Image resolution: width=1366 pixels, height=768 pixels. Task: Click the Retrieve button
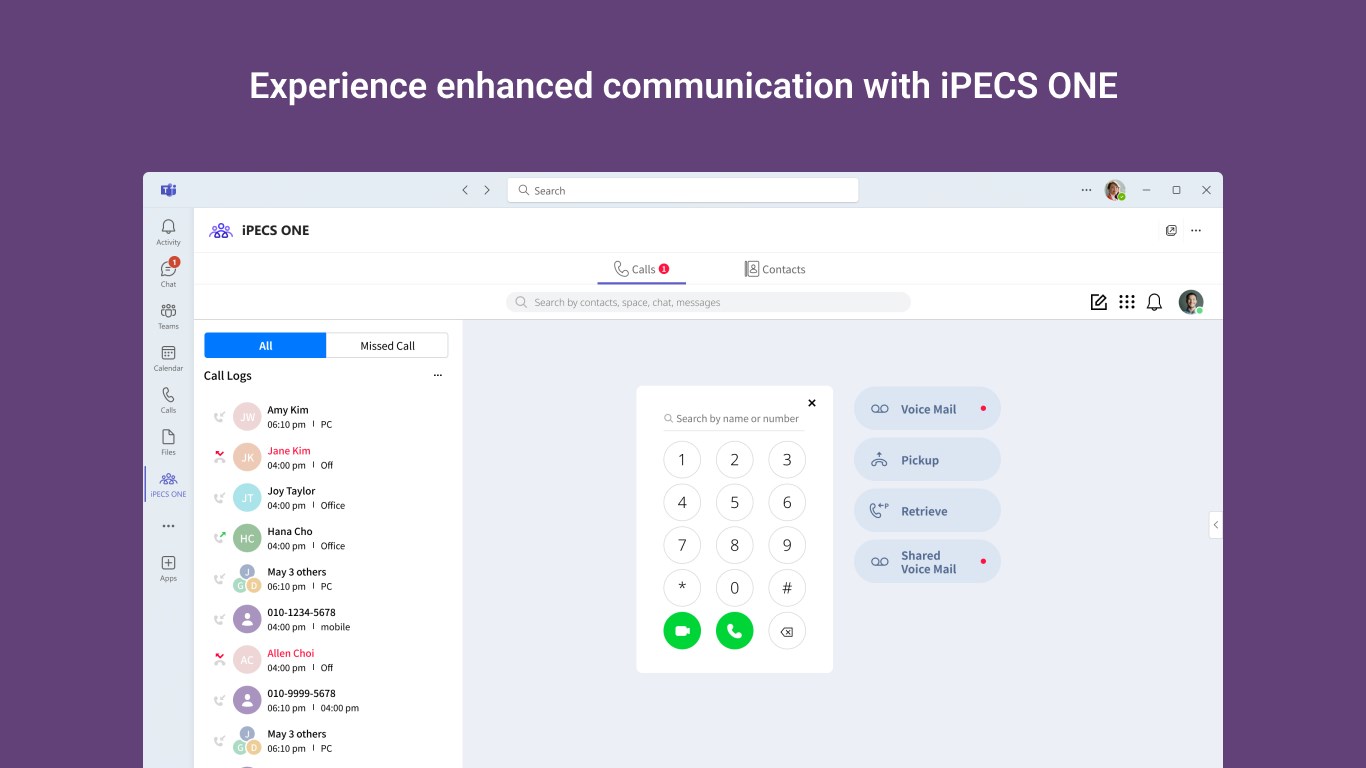tap(927, 511)
